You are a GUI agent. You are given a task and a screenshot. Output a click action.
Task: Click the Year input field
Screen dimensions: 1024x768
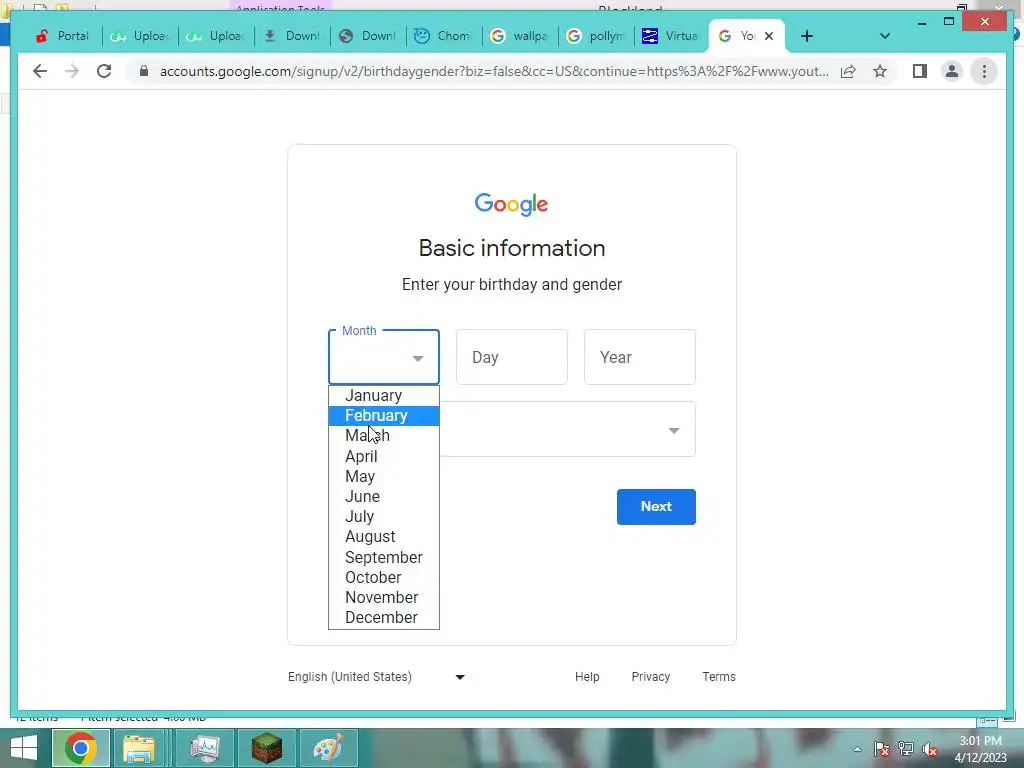(640, 357)
